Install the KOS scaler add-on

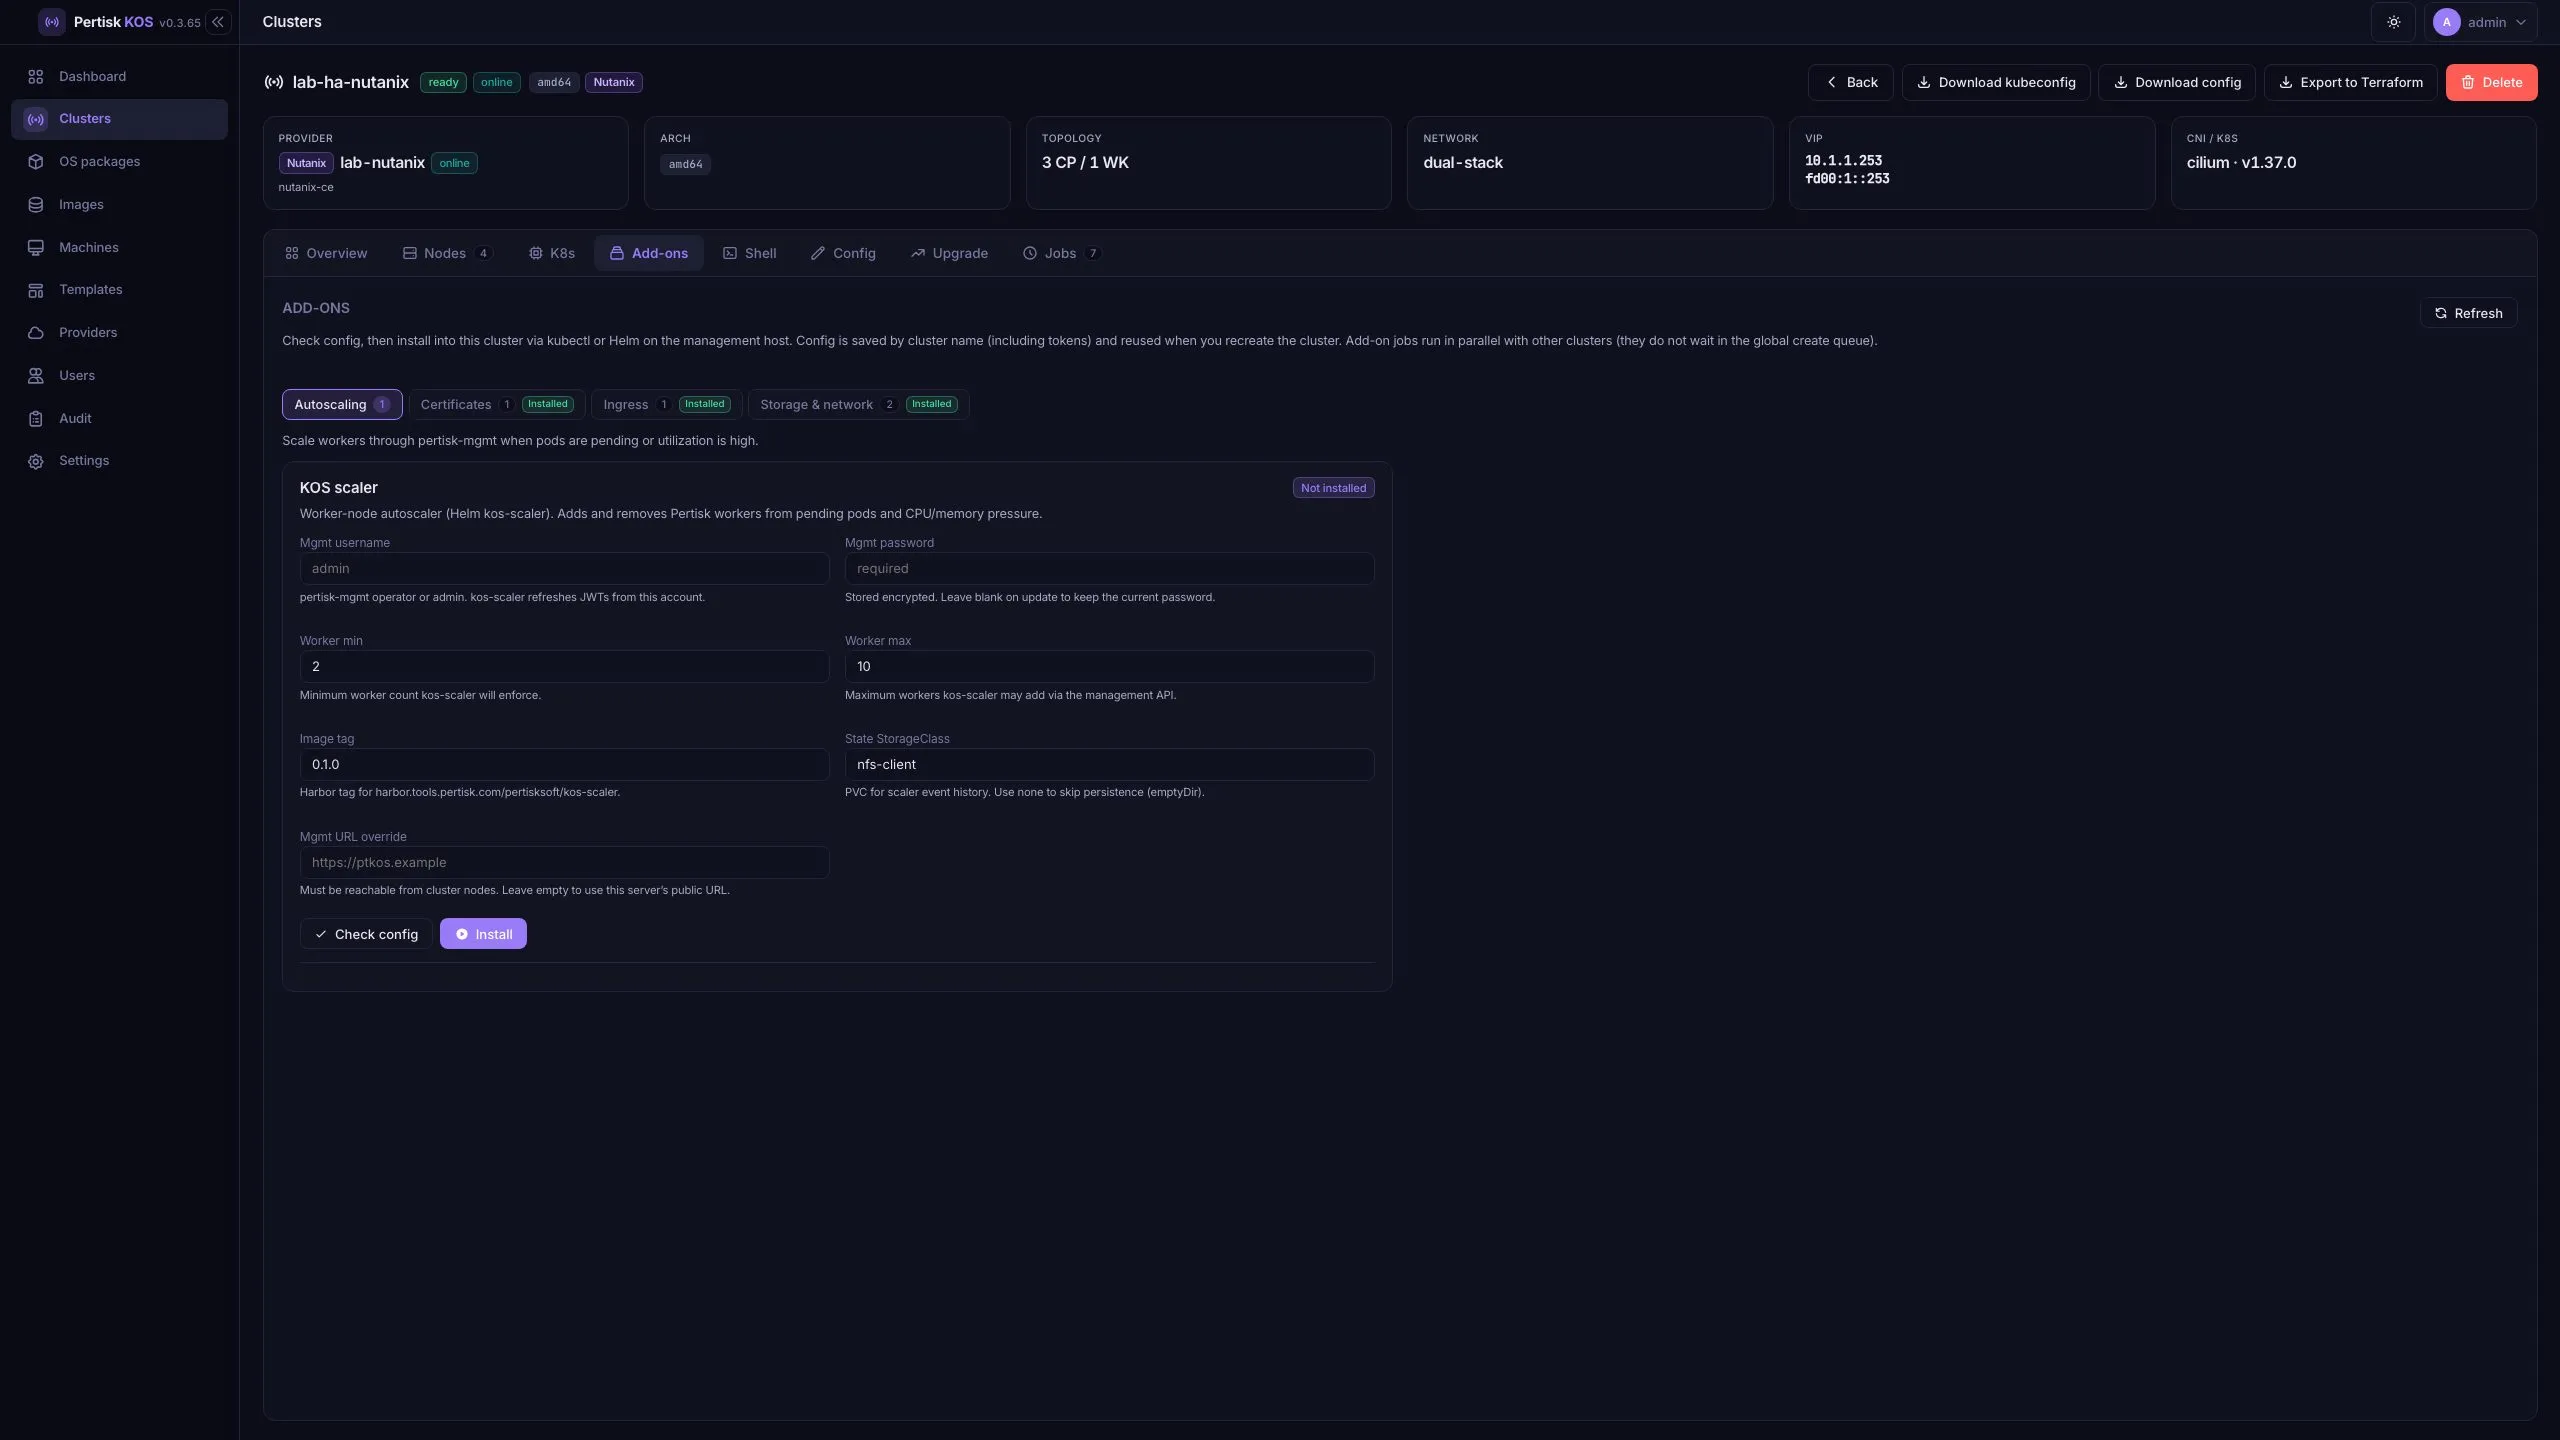point(483,934)
